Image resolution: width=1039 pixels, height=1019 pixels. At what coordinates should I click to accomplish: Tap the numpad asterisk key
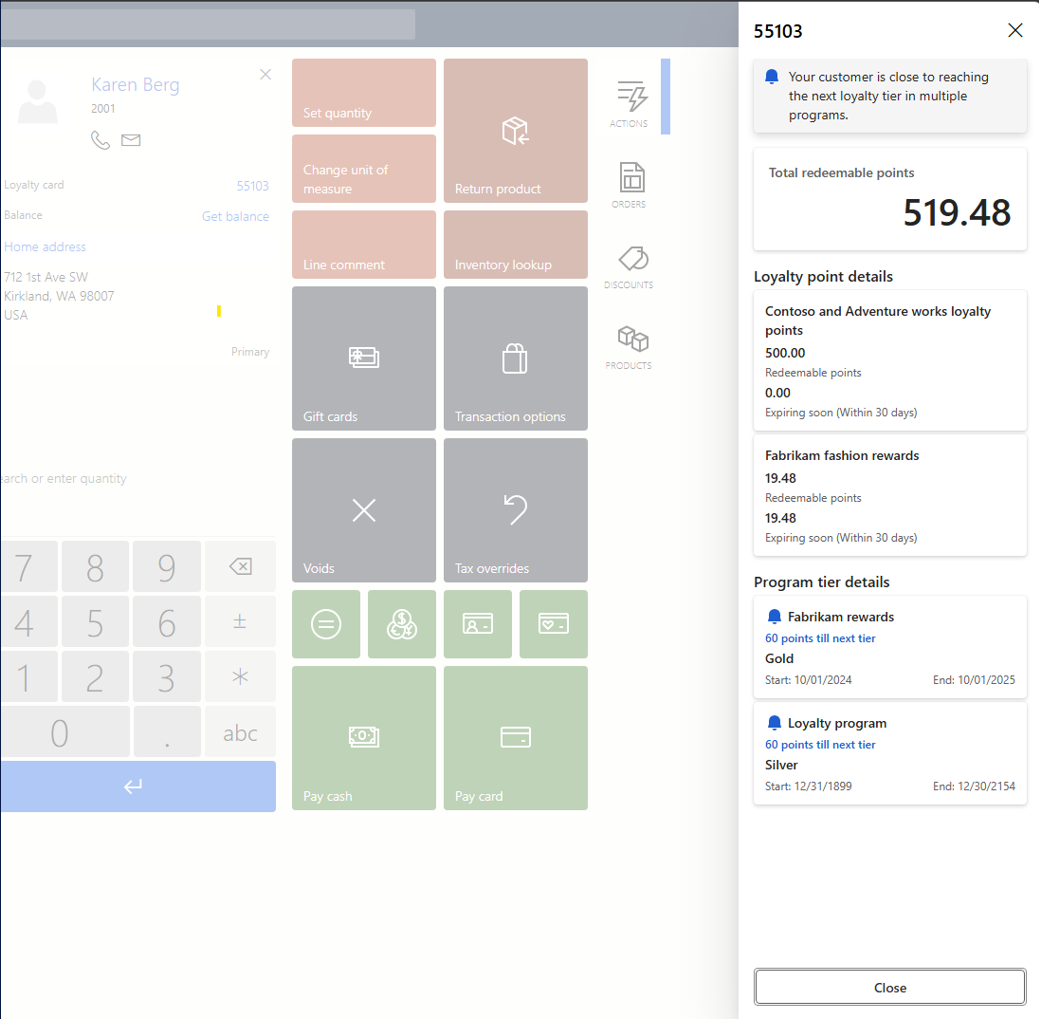pyautogui.click(x=240, y=676)
